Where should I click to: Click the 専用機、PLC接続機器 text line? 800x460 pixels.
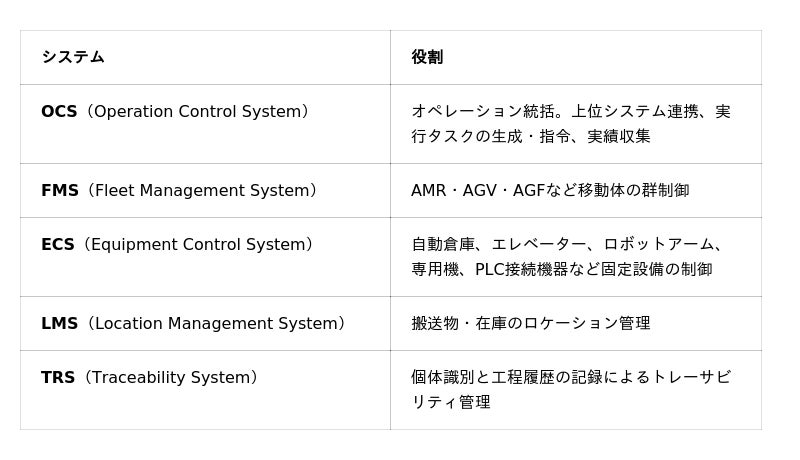pos(562,269)
